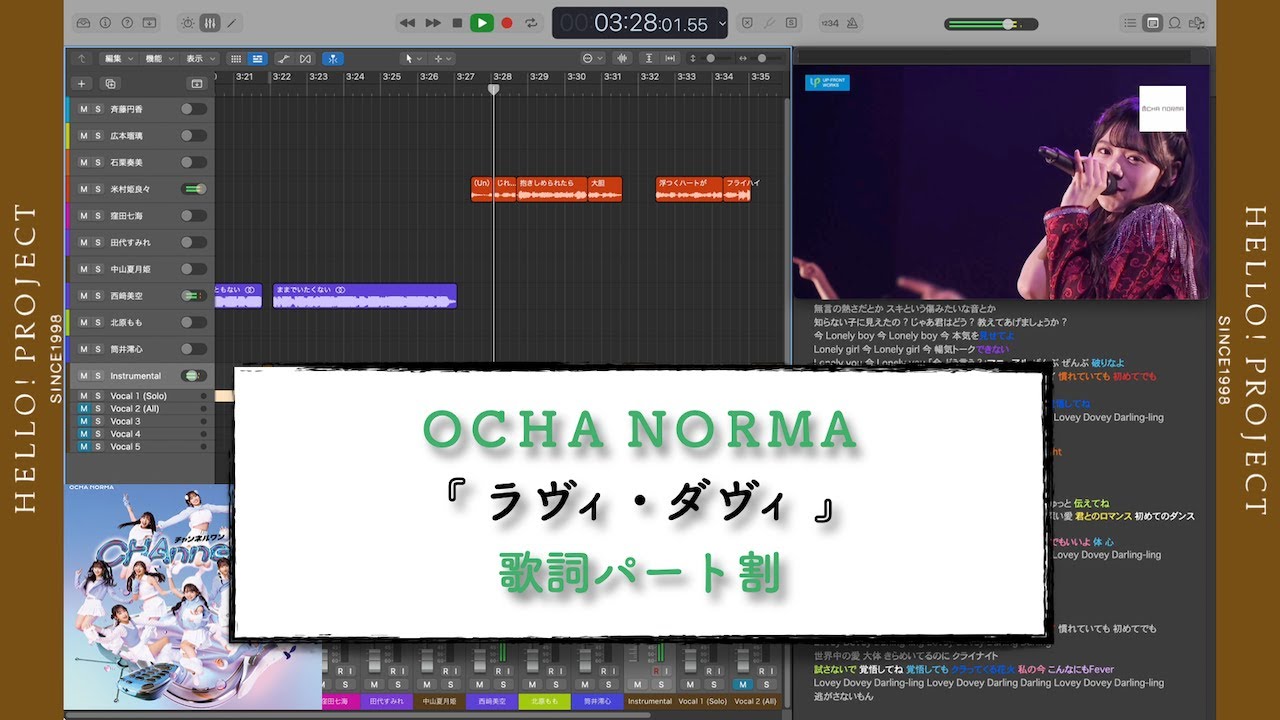1280x720 pixels.
Task: Open the Library panel icon
Action: [x=83, y=22]
